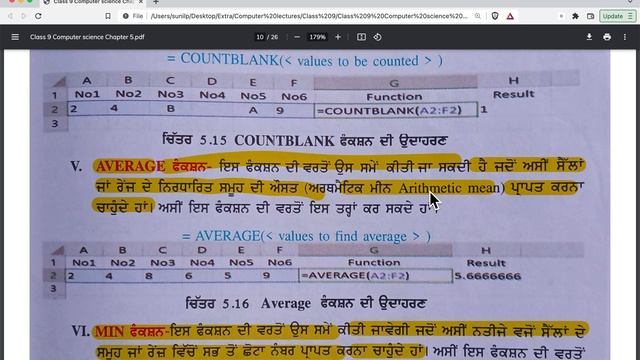The width and height of the screenshot is (640, 360).
Task: Click Result header in COUNTBLANK table
Action: [x=513, y=94]
